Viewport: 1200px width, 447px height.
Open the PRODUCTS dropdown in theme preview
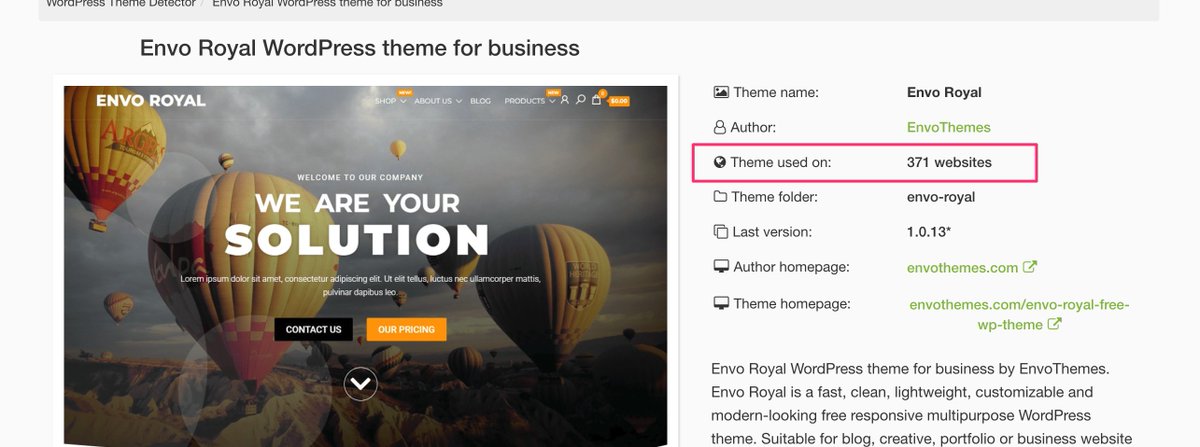click(x=528, y=101)
